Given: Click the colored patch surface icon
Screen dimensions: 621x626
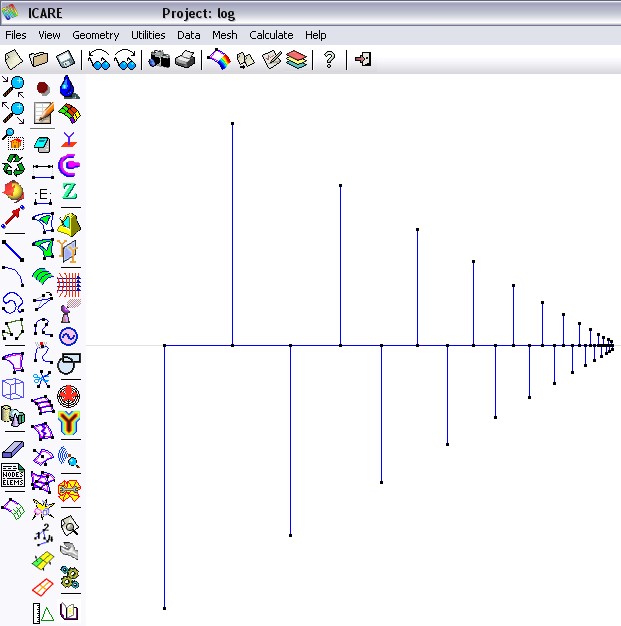Looking at the screenshot, I should [x=69, y=113].
